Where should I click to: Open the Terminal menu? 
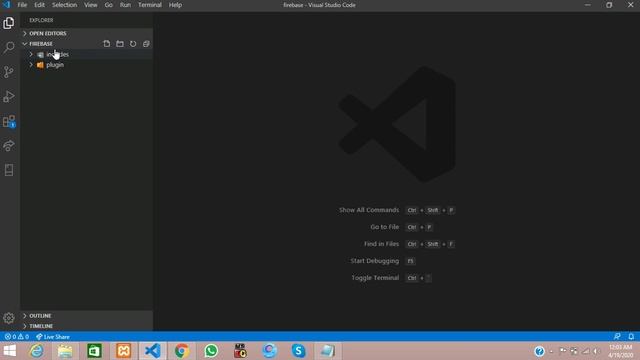(150, 5)
